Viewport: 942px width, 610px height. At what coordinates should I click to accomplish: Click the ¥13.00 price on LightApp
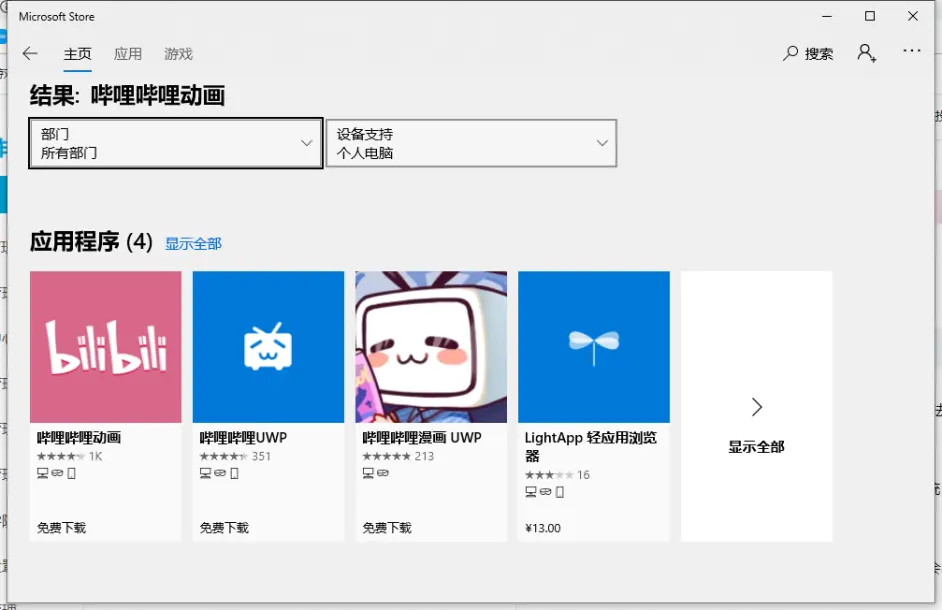pyautogui.click(x=543, y=528)
